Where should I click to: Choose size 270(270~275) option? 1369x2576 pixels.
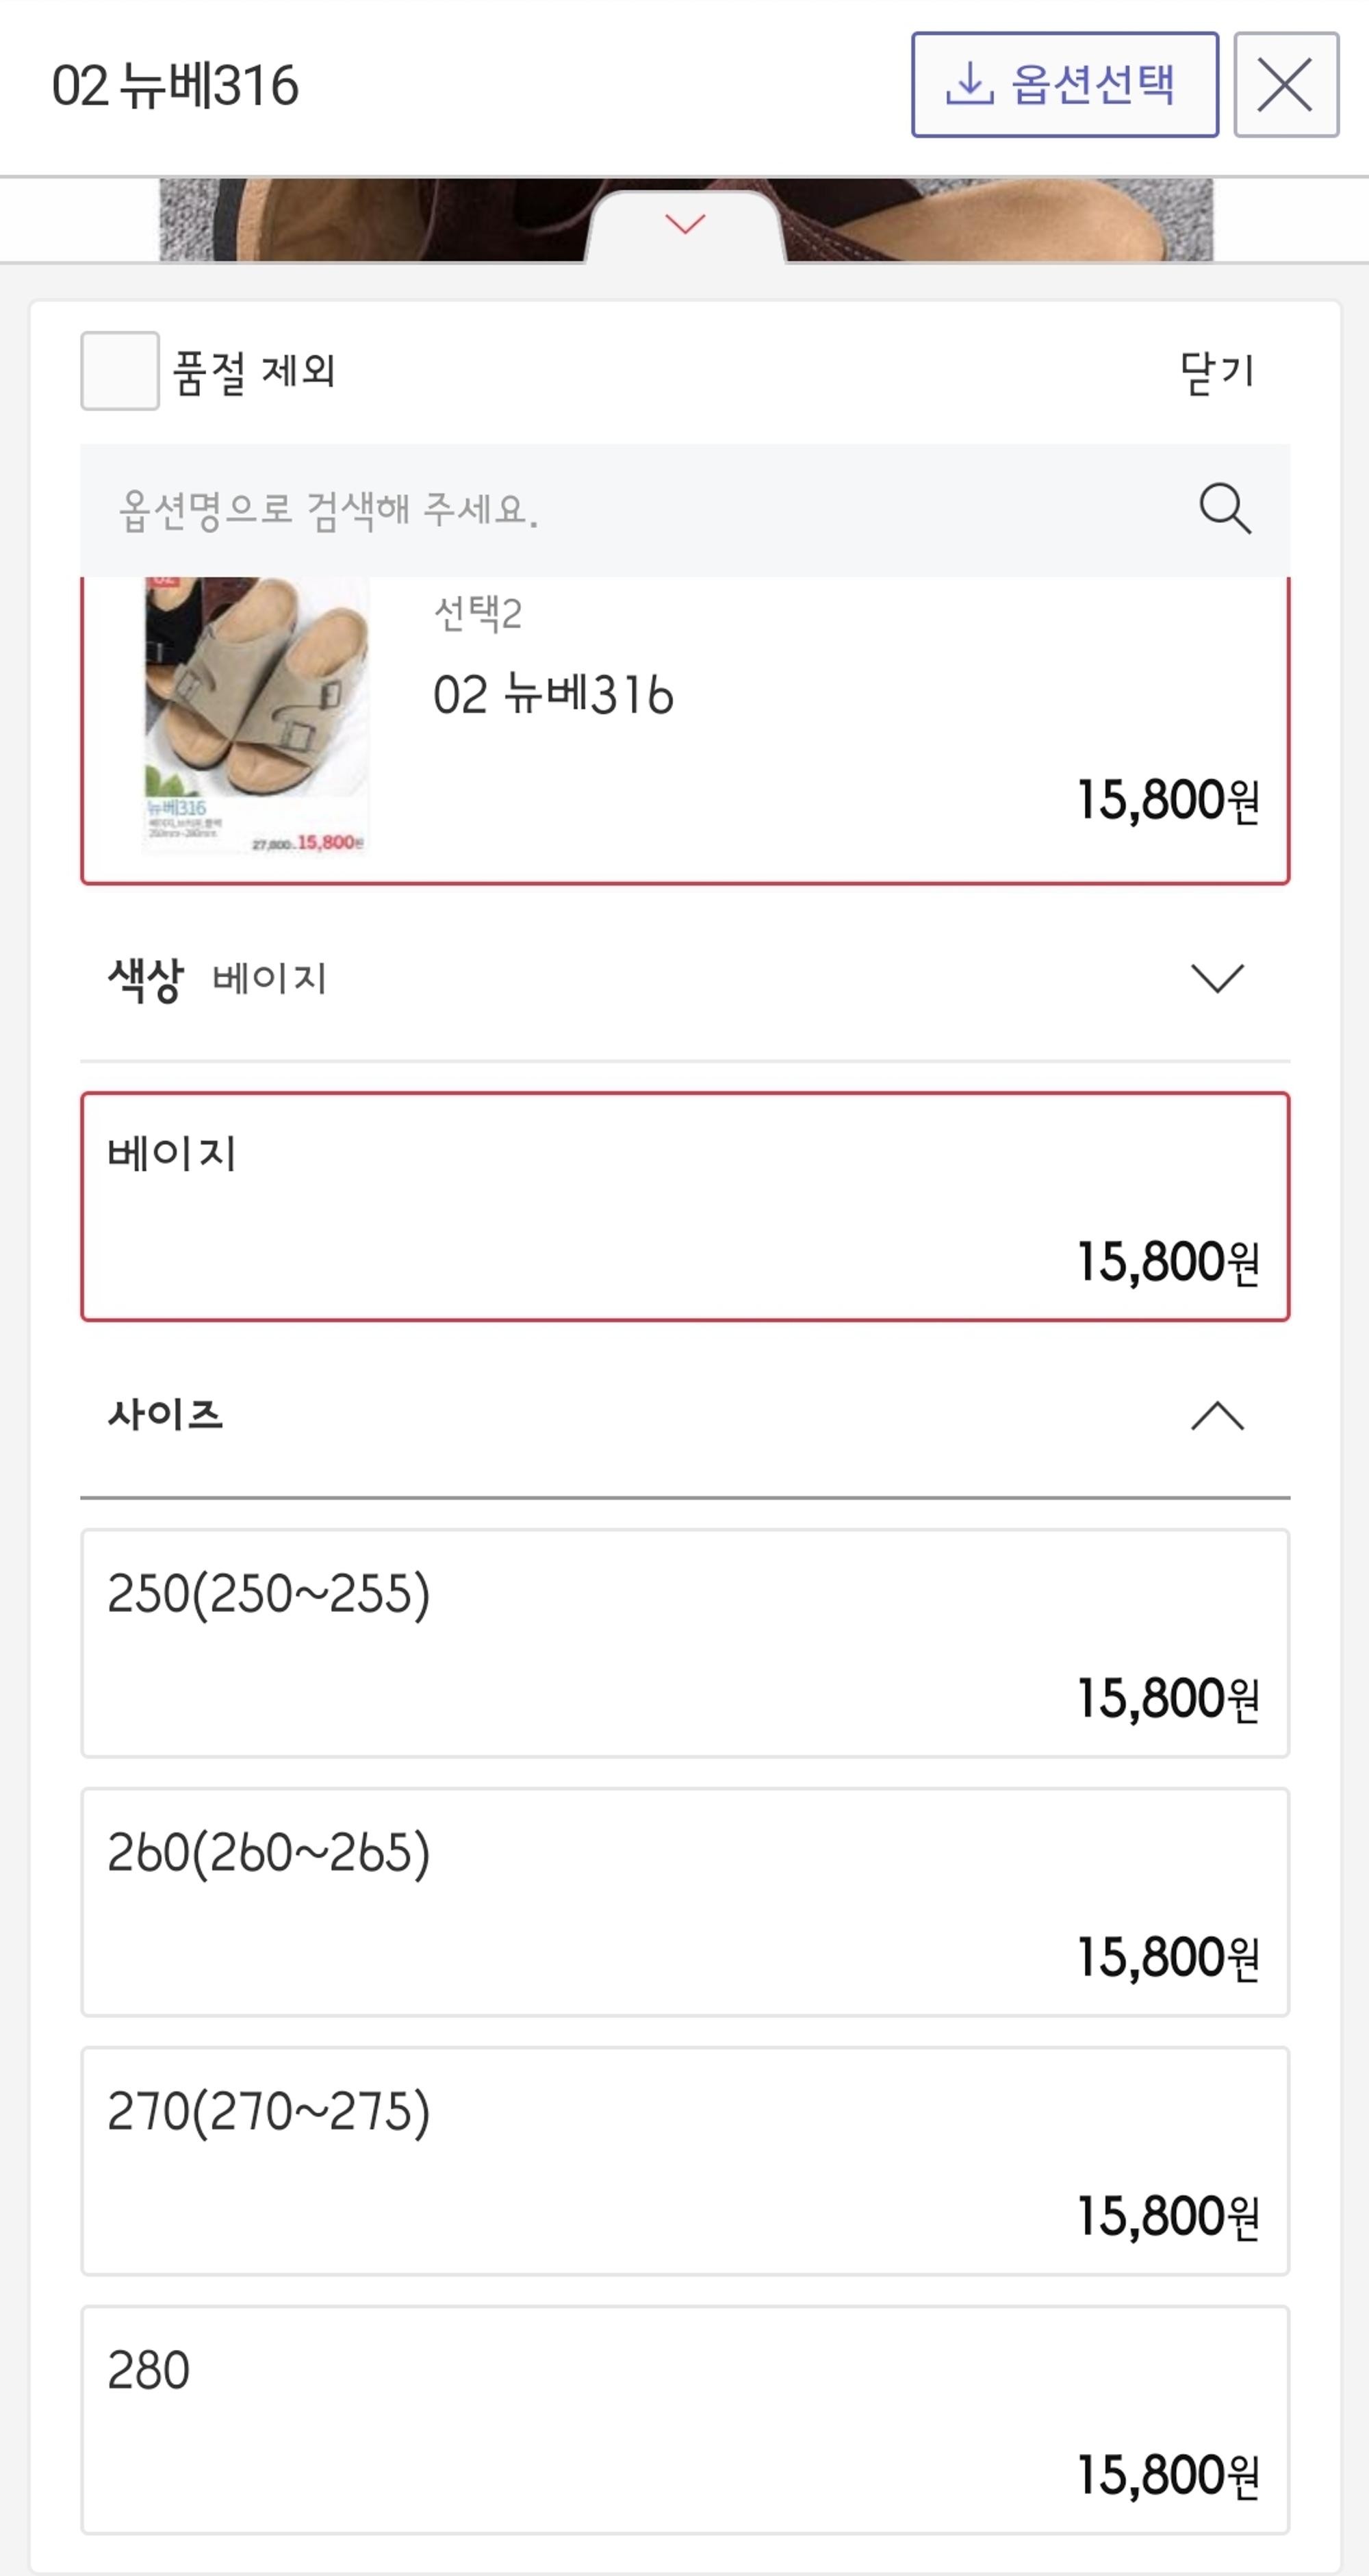click(685, 2161)
